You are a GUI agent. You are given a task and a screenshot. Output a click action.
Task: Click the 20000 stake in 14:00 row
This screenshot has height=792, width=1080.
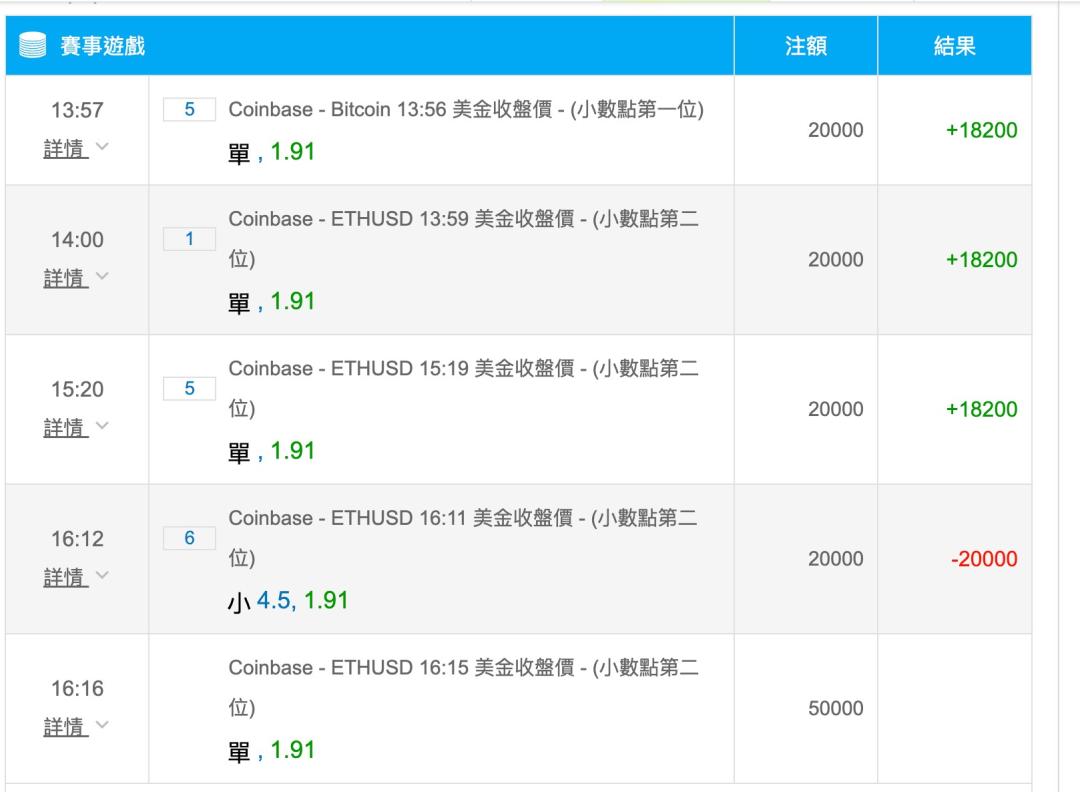tap(835, 260)
